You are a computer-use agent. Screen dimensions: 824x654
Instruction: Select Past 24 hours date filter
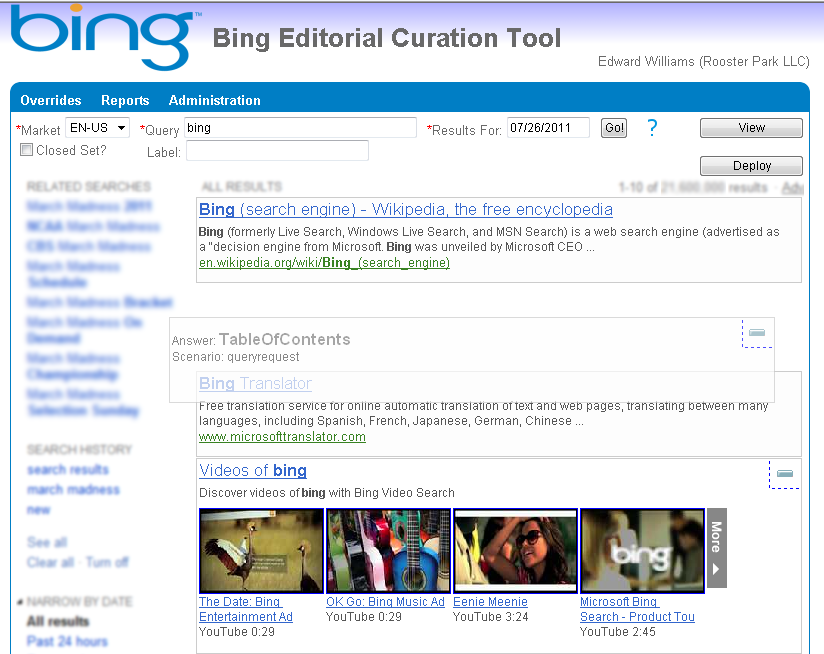(x=67, y=641)
